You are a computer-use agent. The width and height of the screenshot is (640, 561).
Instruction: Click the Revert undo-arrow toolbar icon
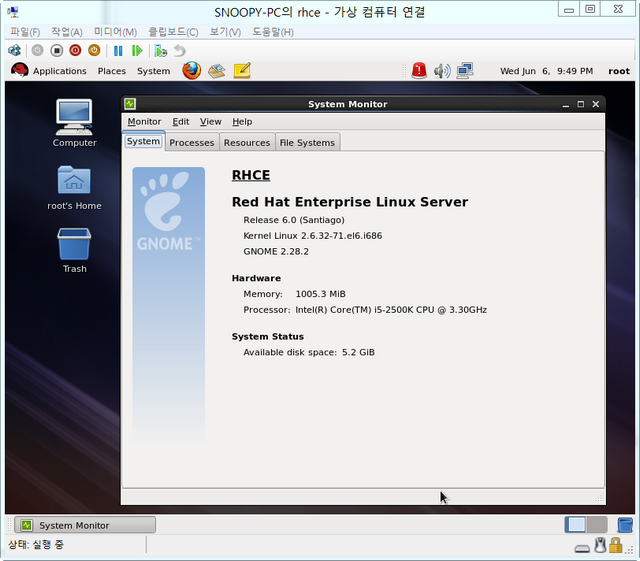(x=180, y=51)
